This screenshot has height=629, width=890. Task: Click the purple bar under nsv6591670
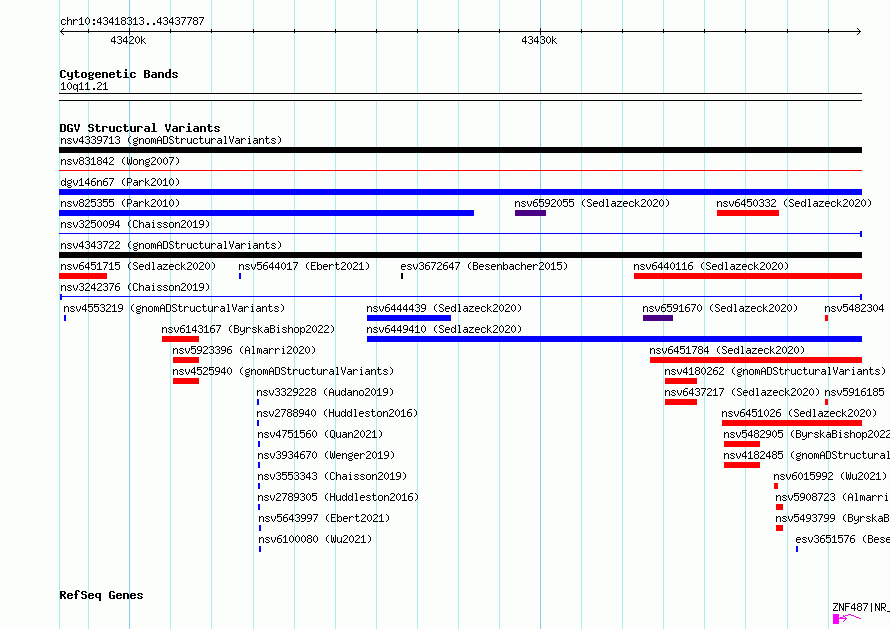click(658, 318)
